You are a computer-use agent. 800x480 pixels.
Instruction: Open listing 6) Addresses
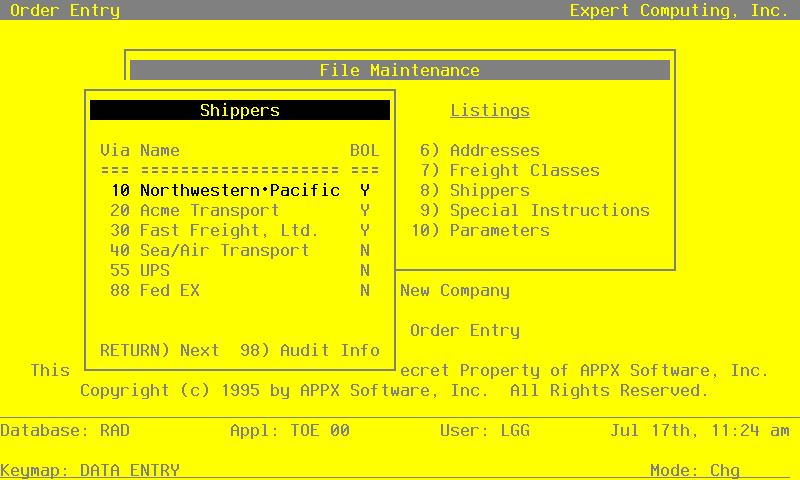click(x=480, y=150)
